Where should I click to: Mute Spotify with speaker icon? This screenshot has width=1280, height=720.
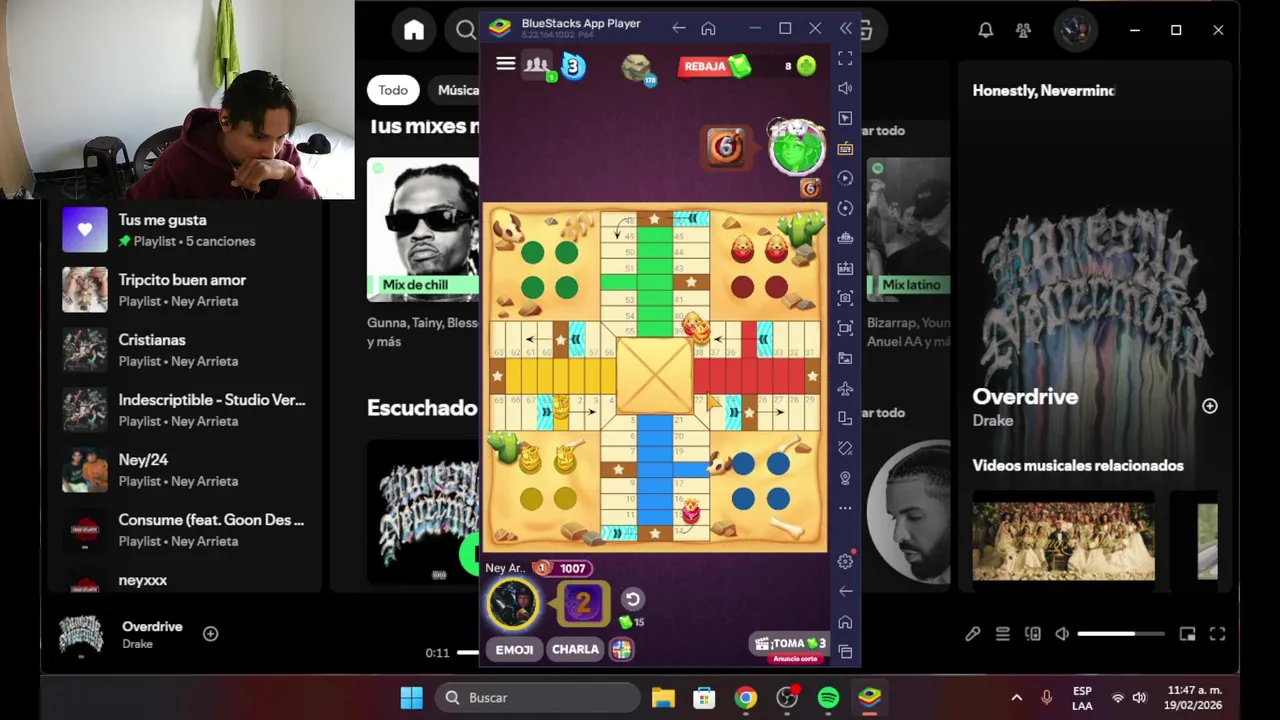pyautogui.click(x=1061, y=634)
